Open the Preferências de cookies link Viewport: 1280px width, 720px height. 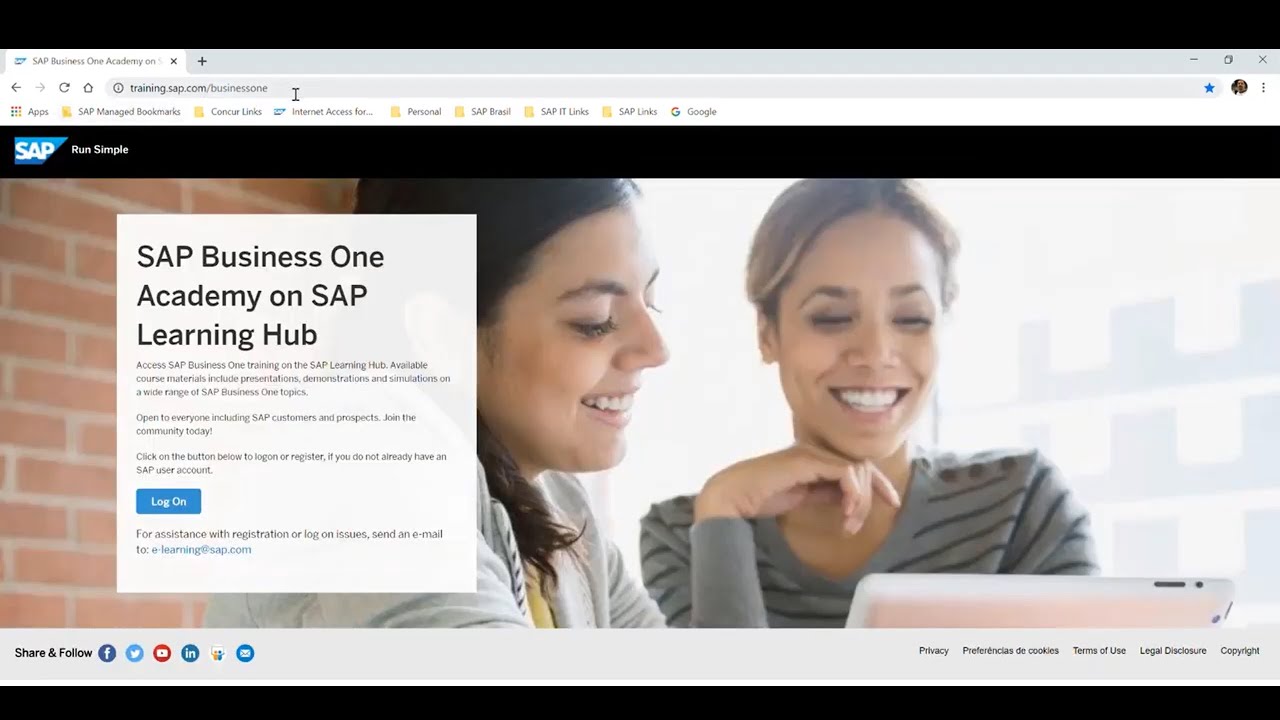coord(1010,651)
